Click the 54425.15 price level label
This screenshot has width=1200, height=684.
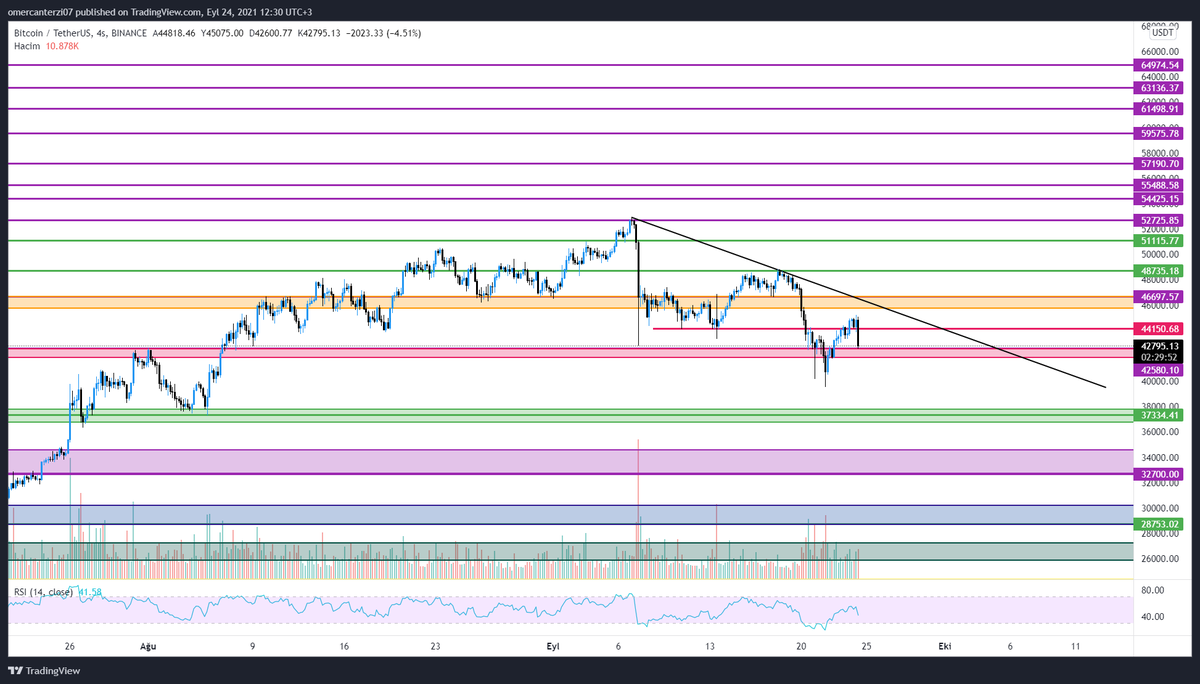point(1159,199)
